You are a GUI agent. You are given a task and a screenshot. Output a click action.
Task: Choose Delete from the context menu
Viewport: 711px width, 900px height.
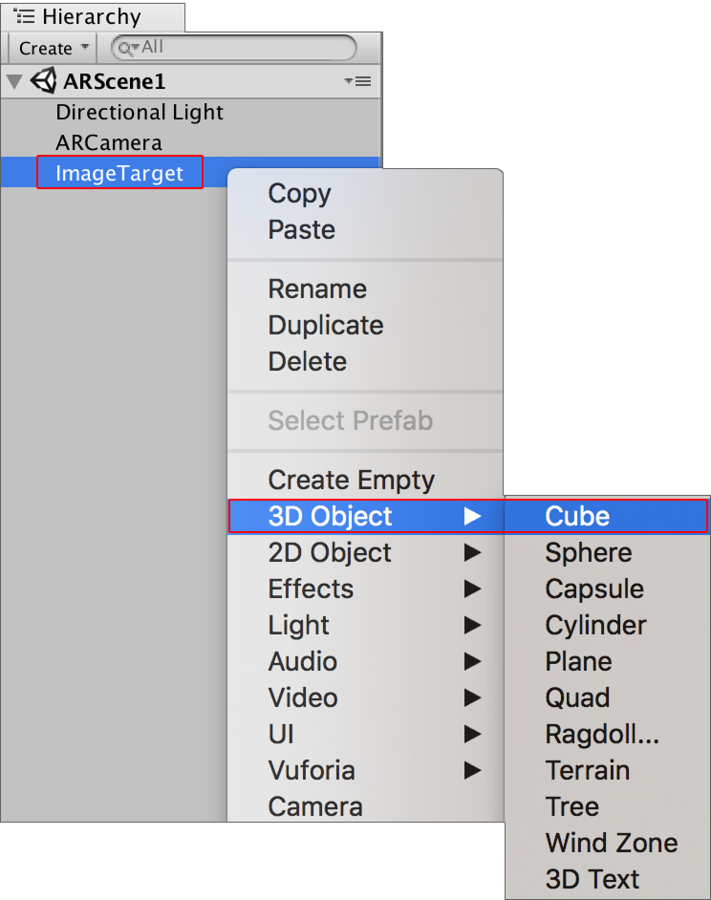point(366,362)
